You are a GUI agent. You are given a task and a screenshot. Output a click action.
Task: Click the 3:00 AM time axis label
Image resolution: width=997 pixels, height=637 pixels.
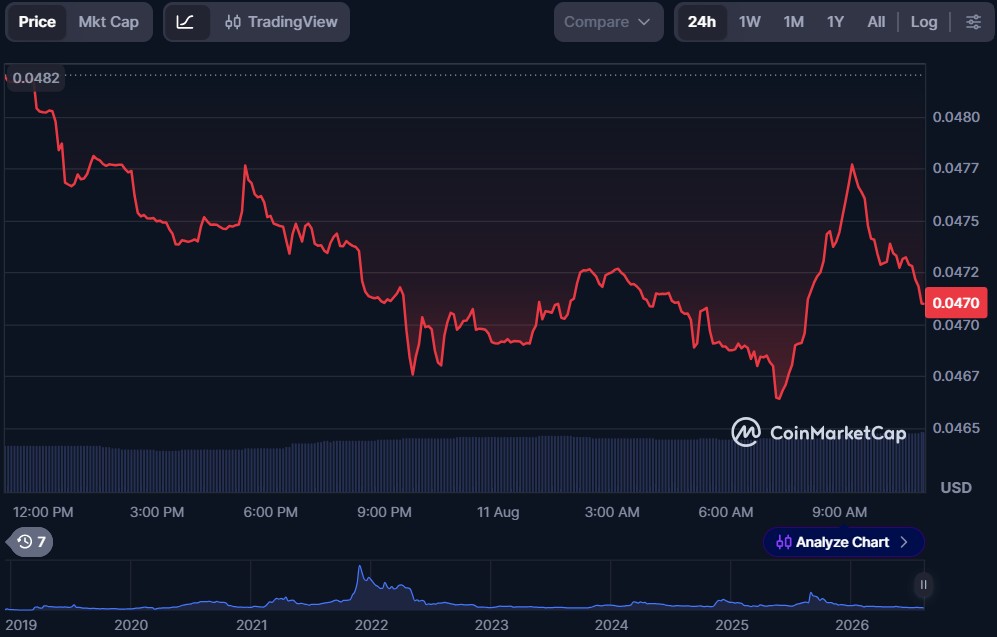pos(612,512)
